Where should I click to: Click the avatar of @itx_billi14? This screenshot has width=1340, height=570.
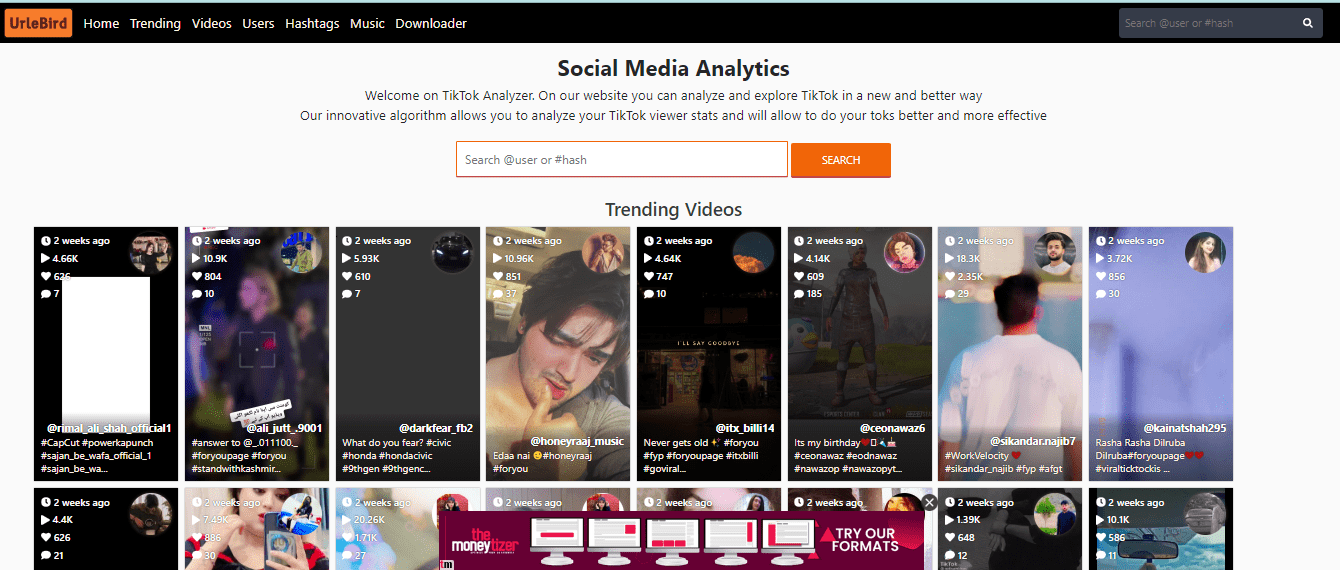pyautogui.click(x=753, y=253)
